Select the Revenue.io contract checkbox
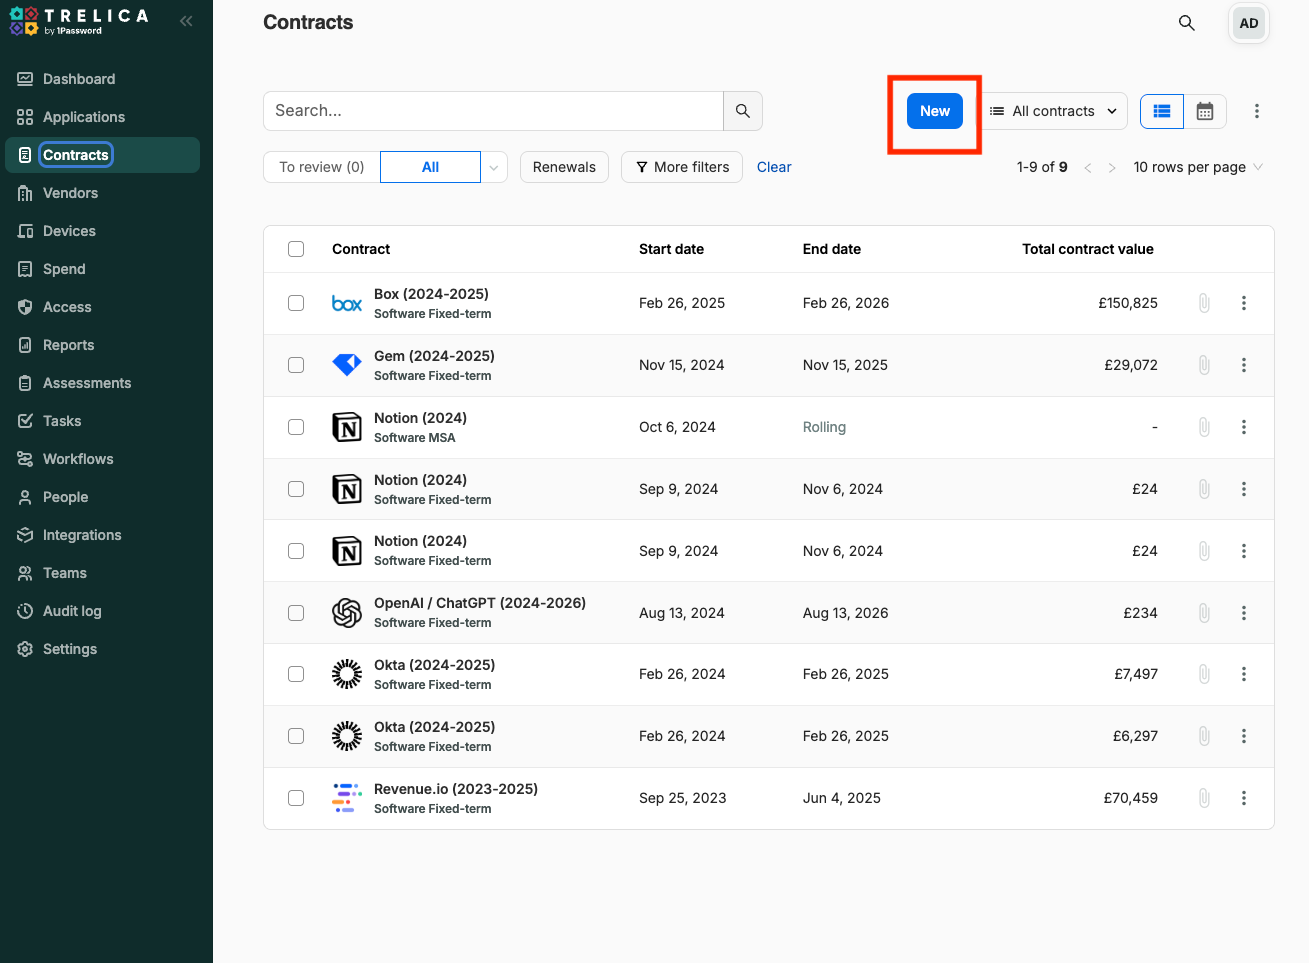 [x=296, y=798]
